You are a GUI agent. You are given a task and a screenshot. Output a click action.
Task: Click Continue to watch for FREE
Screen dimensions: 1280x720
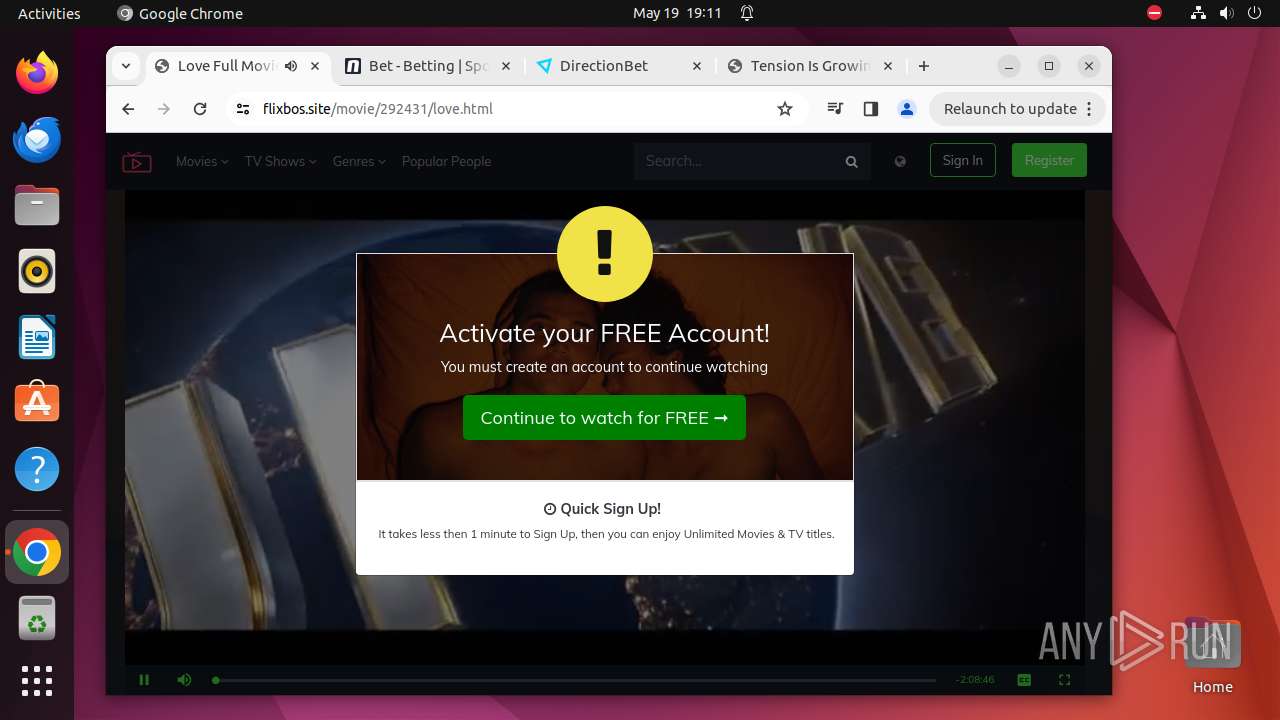(604, 418)
